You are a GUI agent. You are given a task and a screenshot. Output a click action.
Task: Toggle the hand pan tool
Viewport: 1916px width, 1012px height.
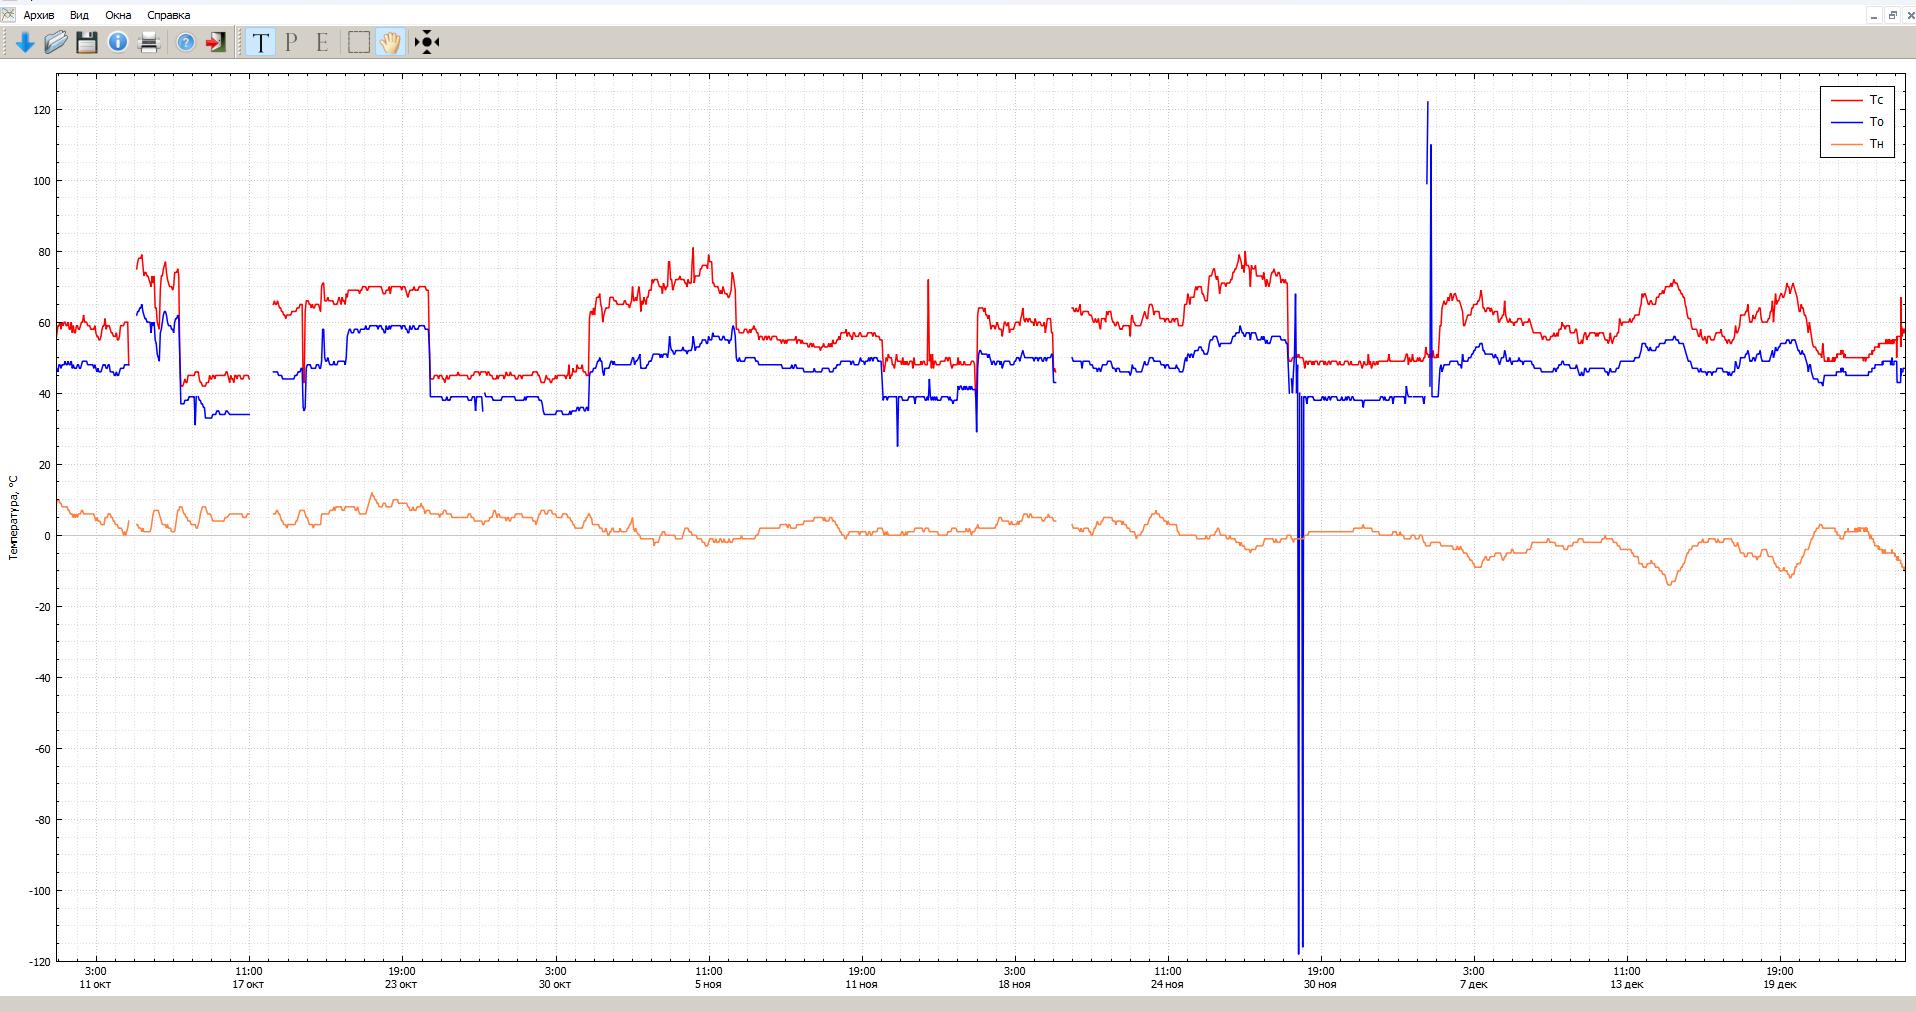390,42
